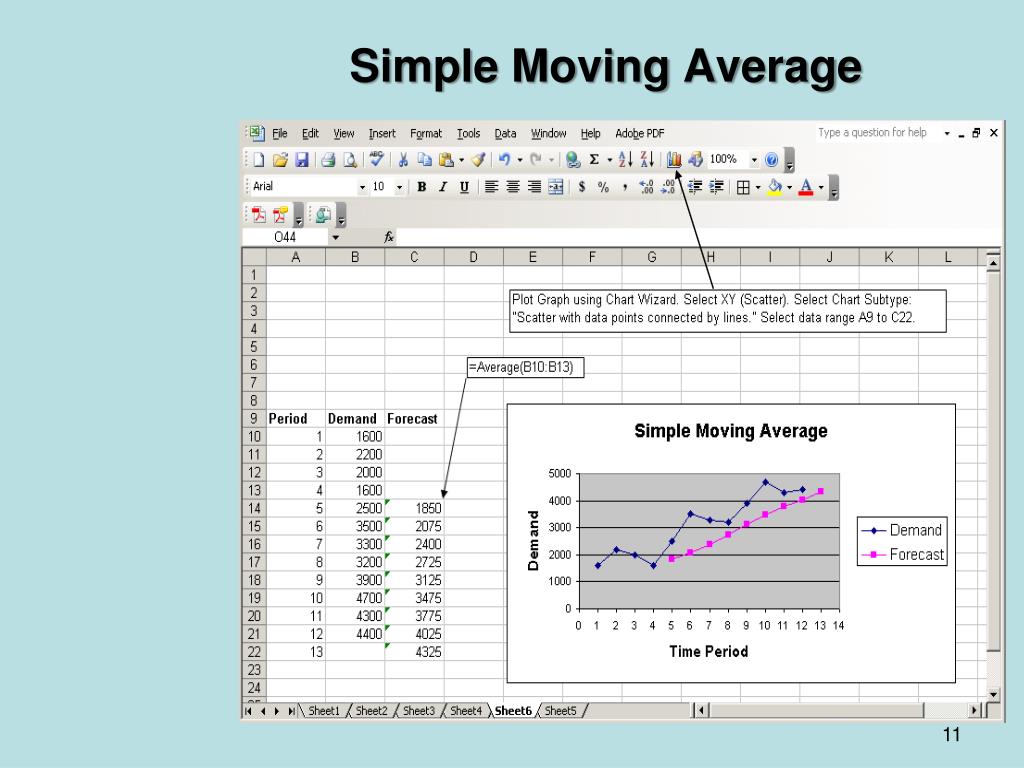Switch to the Sheet1 tab
This screenshot has height=768, width=1024.
[x=324, y=711]
